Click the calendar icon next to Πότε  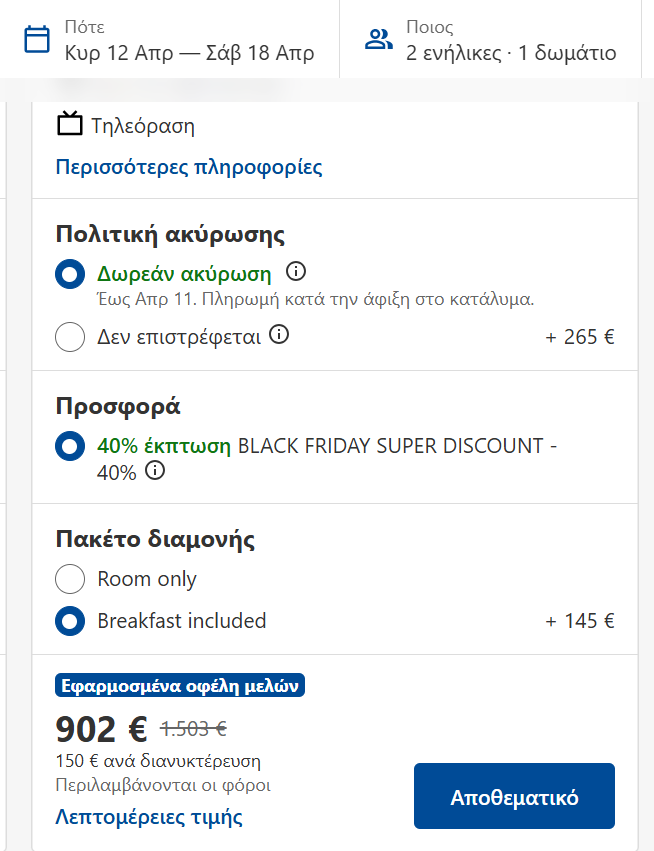pyautogui.click(x=38, y=37)
